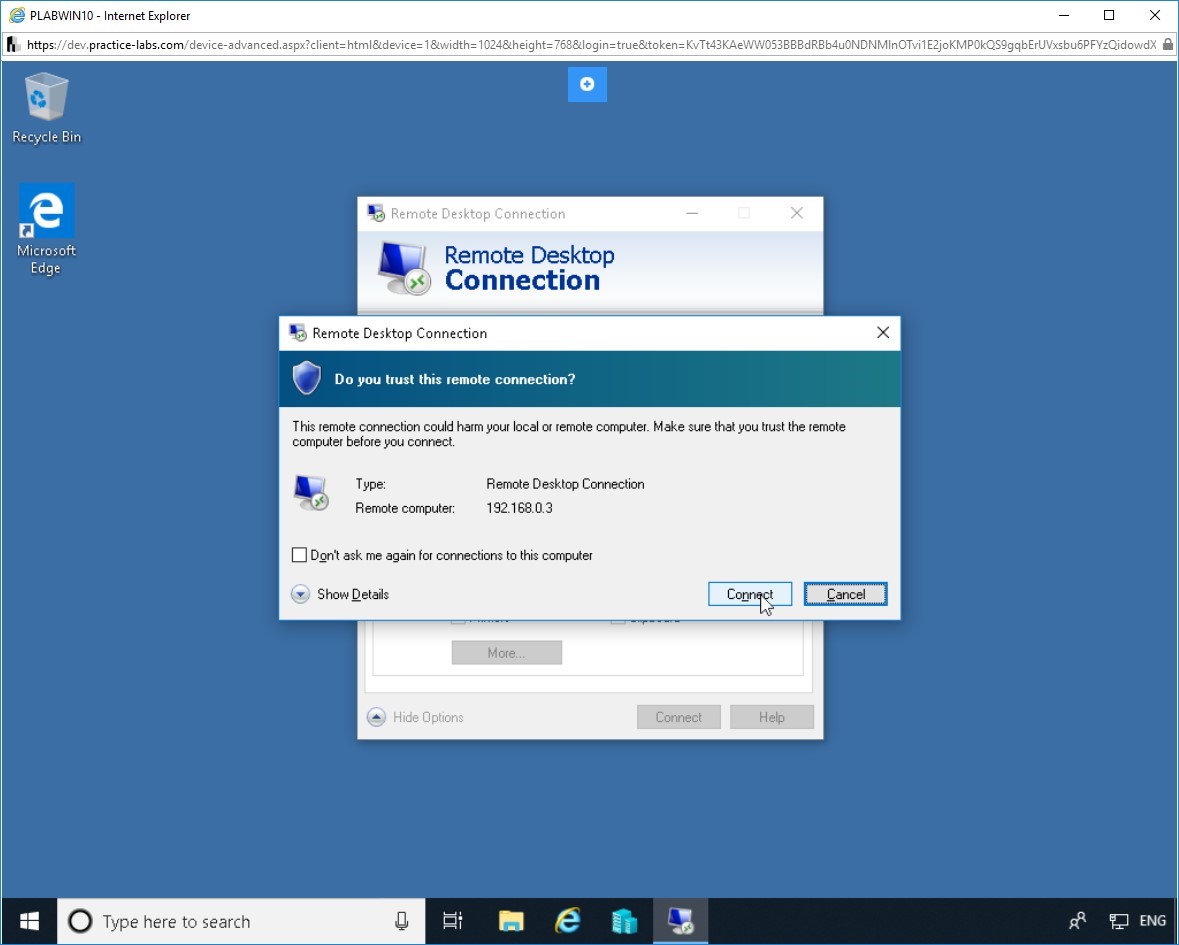The width and height of the screenshot is (1179, 945).
Task: Click the network icon in the system tray
Action: (x=1119, y=921)
